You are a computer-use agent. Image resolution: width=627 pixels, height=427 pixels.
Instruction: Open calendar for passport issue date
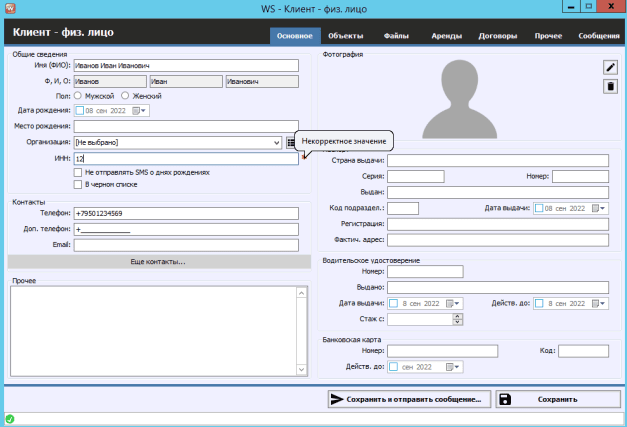(x=597, y=208)
